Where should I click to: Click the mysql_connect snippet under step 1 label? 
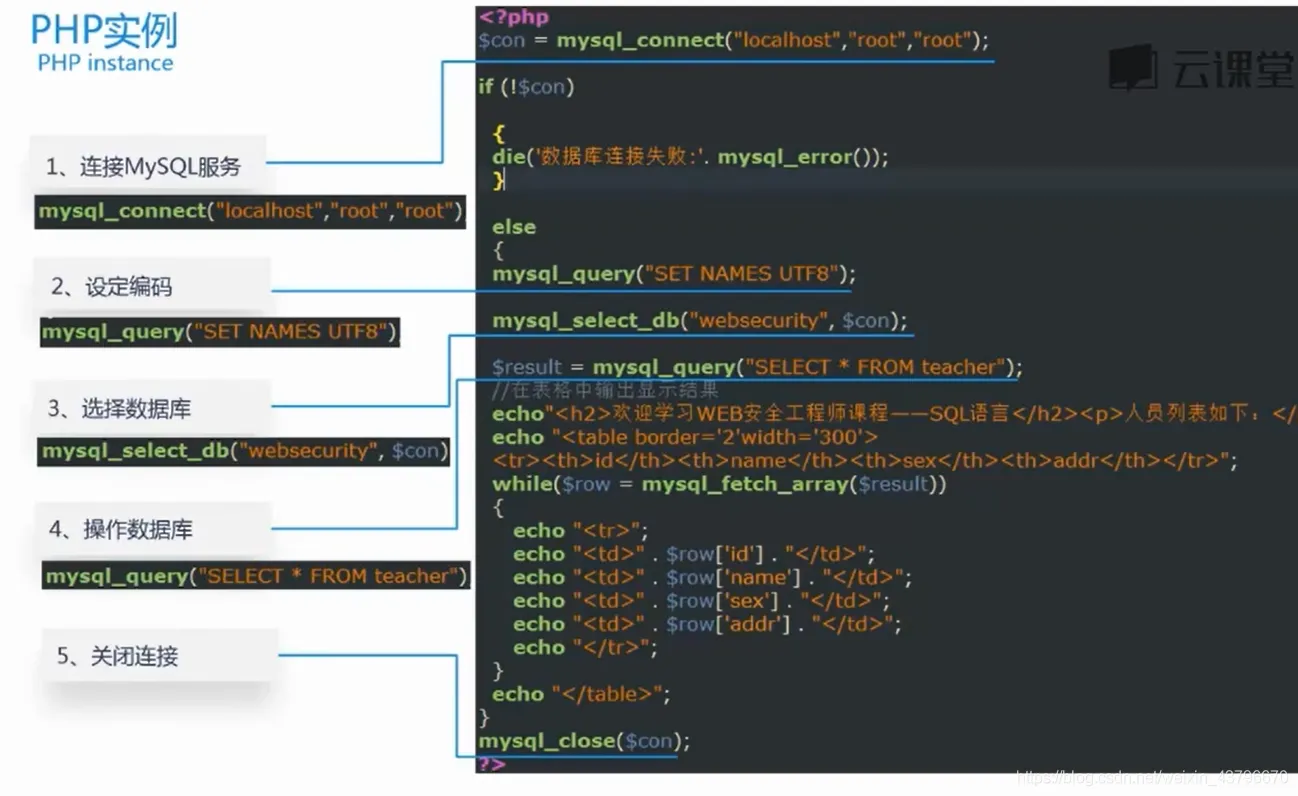pyautogui.click(x=250, y=211)
